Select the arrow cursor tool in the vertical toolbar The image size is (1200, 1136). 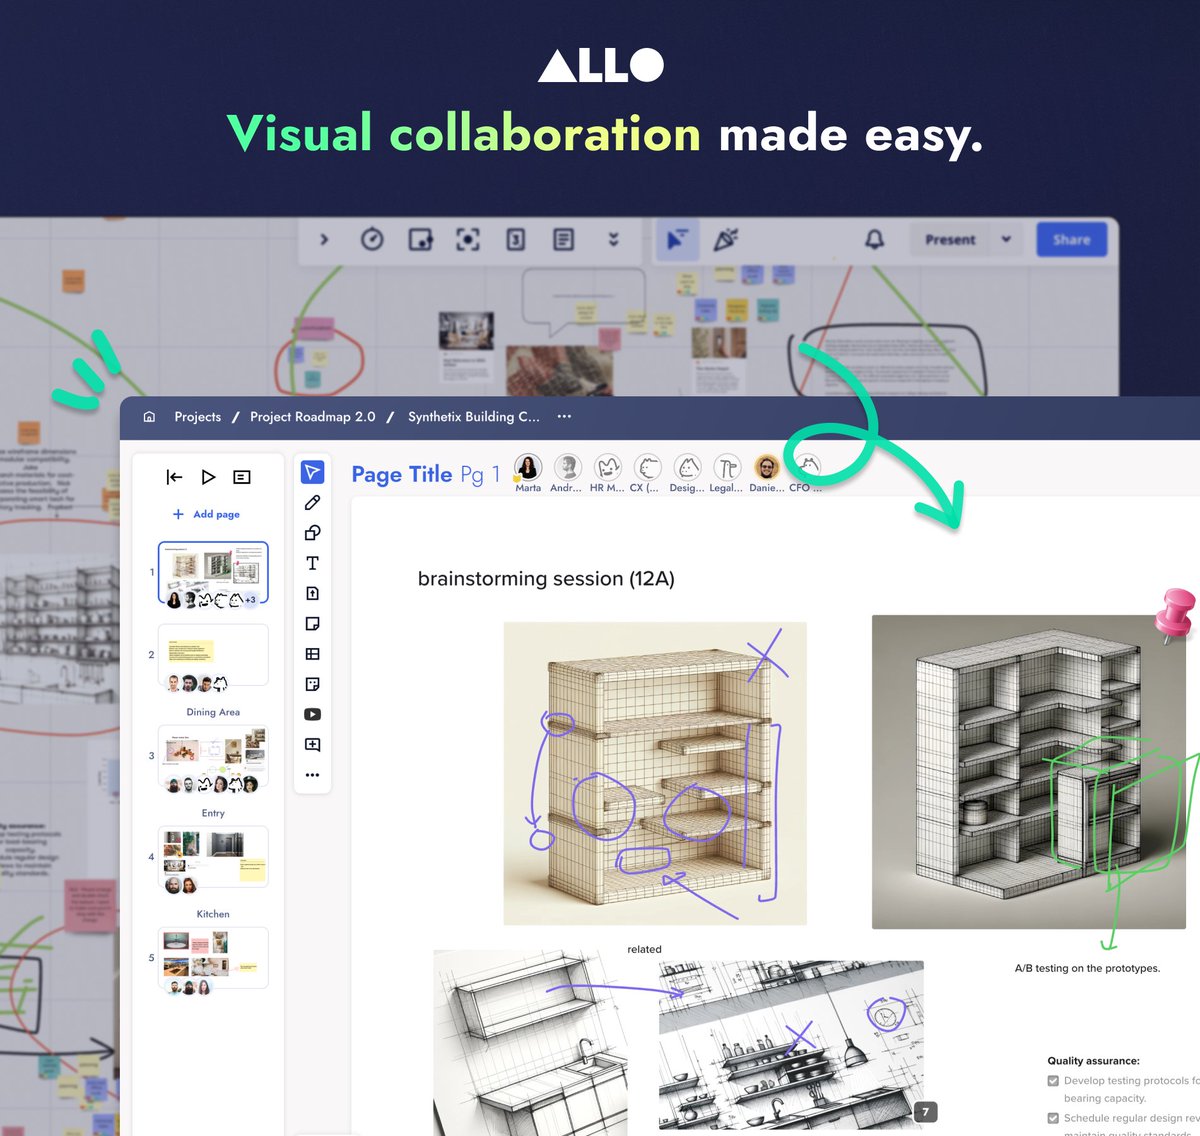point(312,472)
